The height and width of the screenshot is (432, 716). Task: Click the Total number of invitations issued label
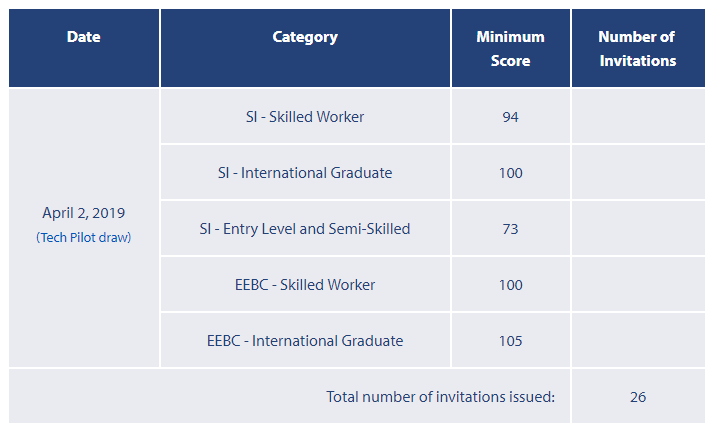[440, 397]
